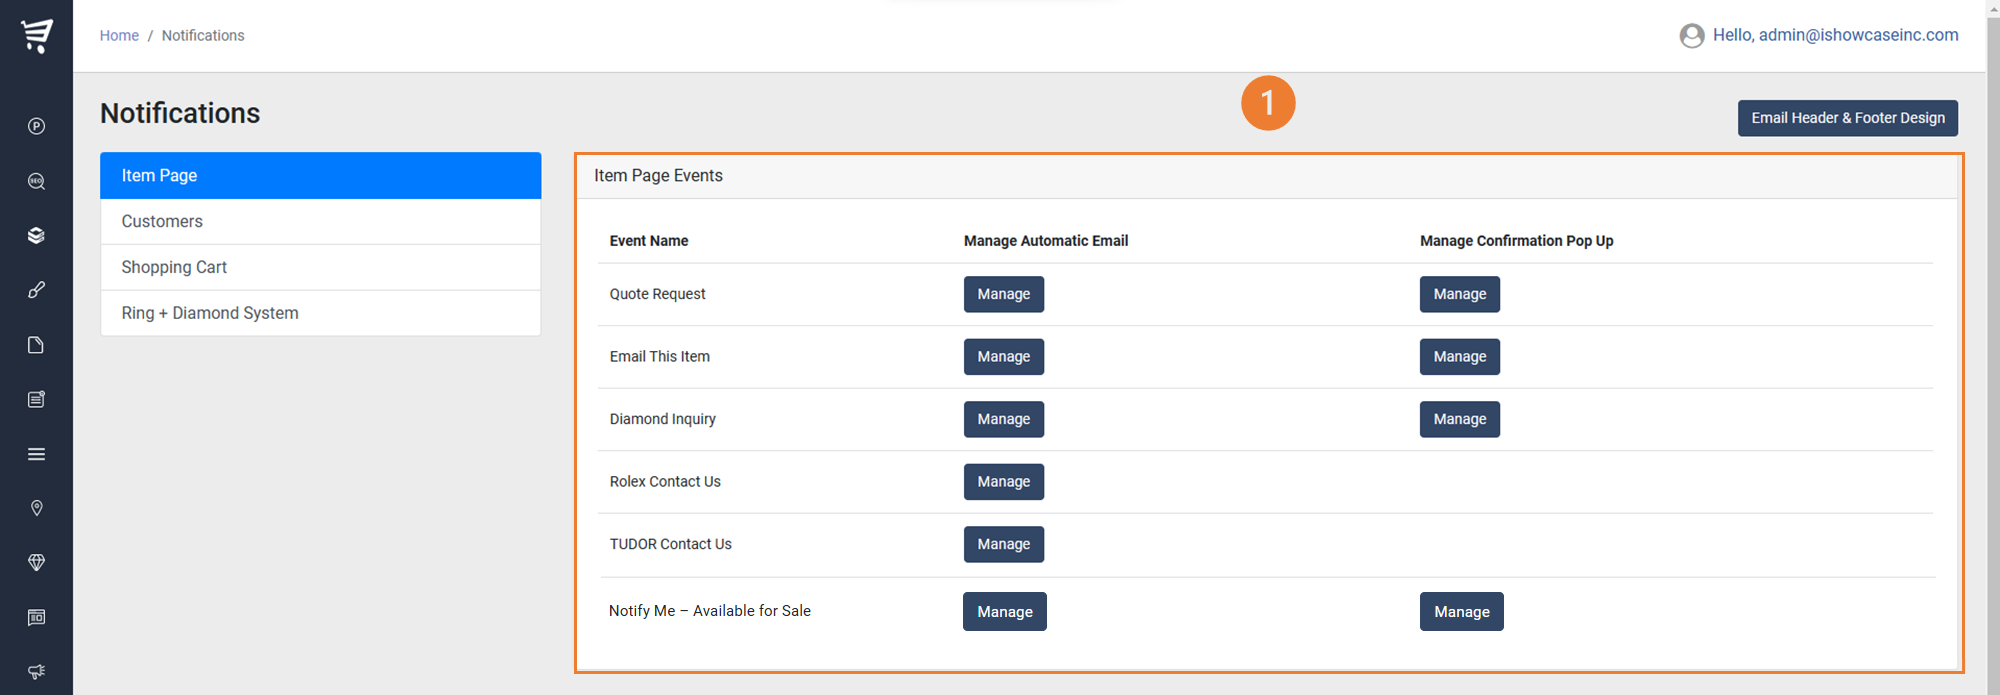
Task: Open the paintbrush design sidebar icon
Action: pos(36,290)
